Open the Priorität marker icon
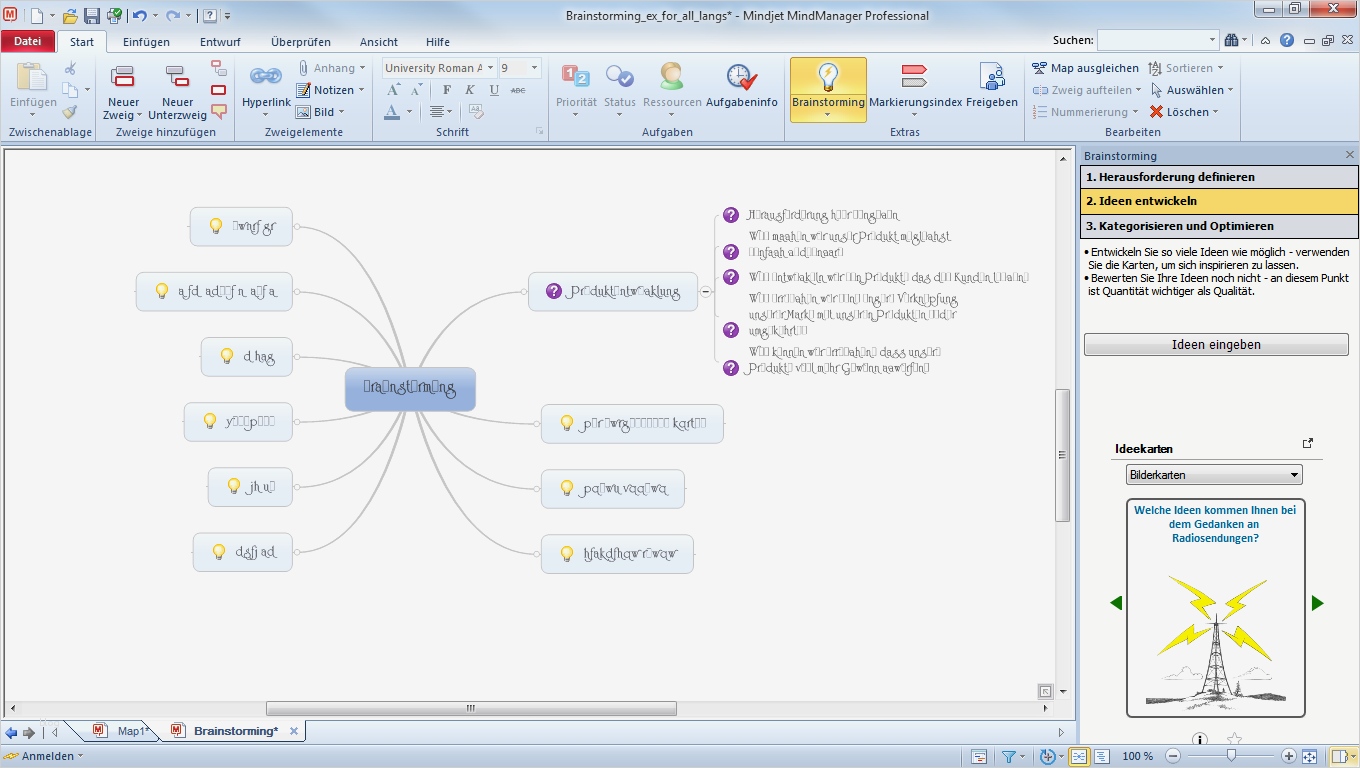Screen dimensions: 1360x768 tap(576, 76)
